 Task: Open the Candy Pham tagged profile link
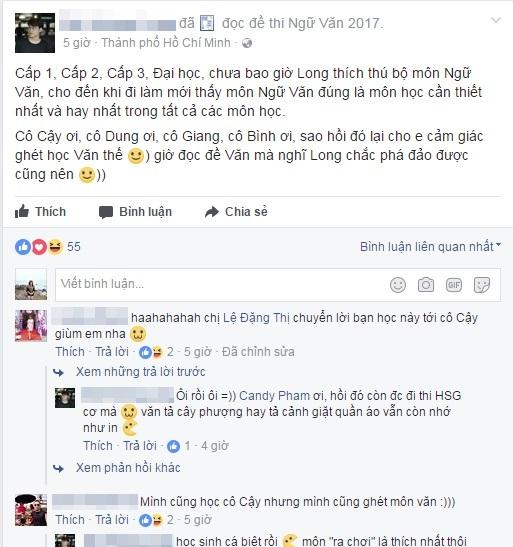tap(274, 396)
